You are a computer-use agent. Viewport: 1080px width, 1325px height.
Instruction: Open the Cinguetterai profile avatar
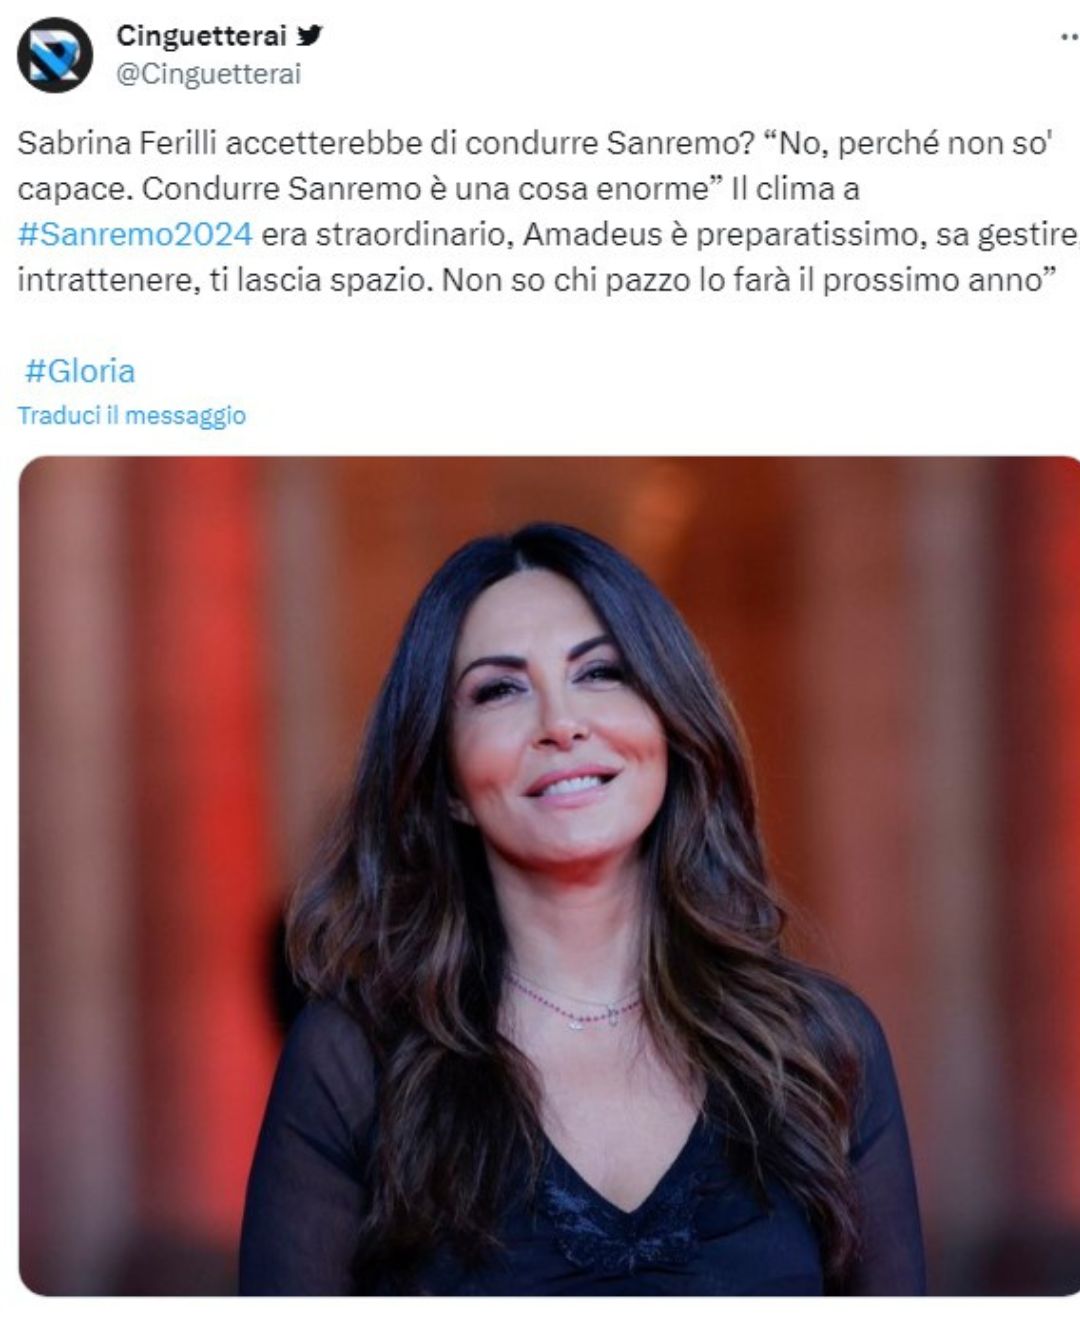[x=55, y=55]
